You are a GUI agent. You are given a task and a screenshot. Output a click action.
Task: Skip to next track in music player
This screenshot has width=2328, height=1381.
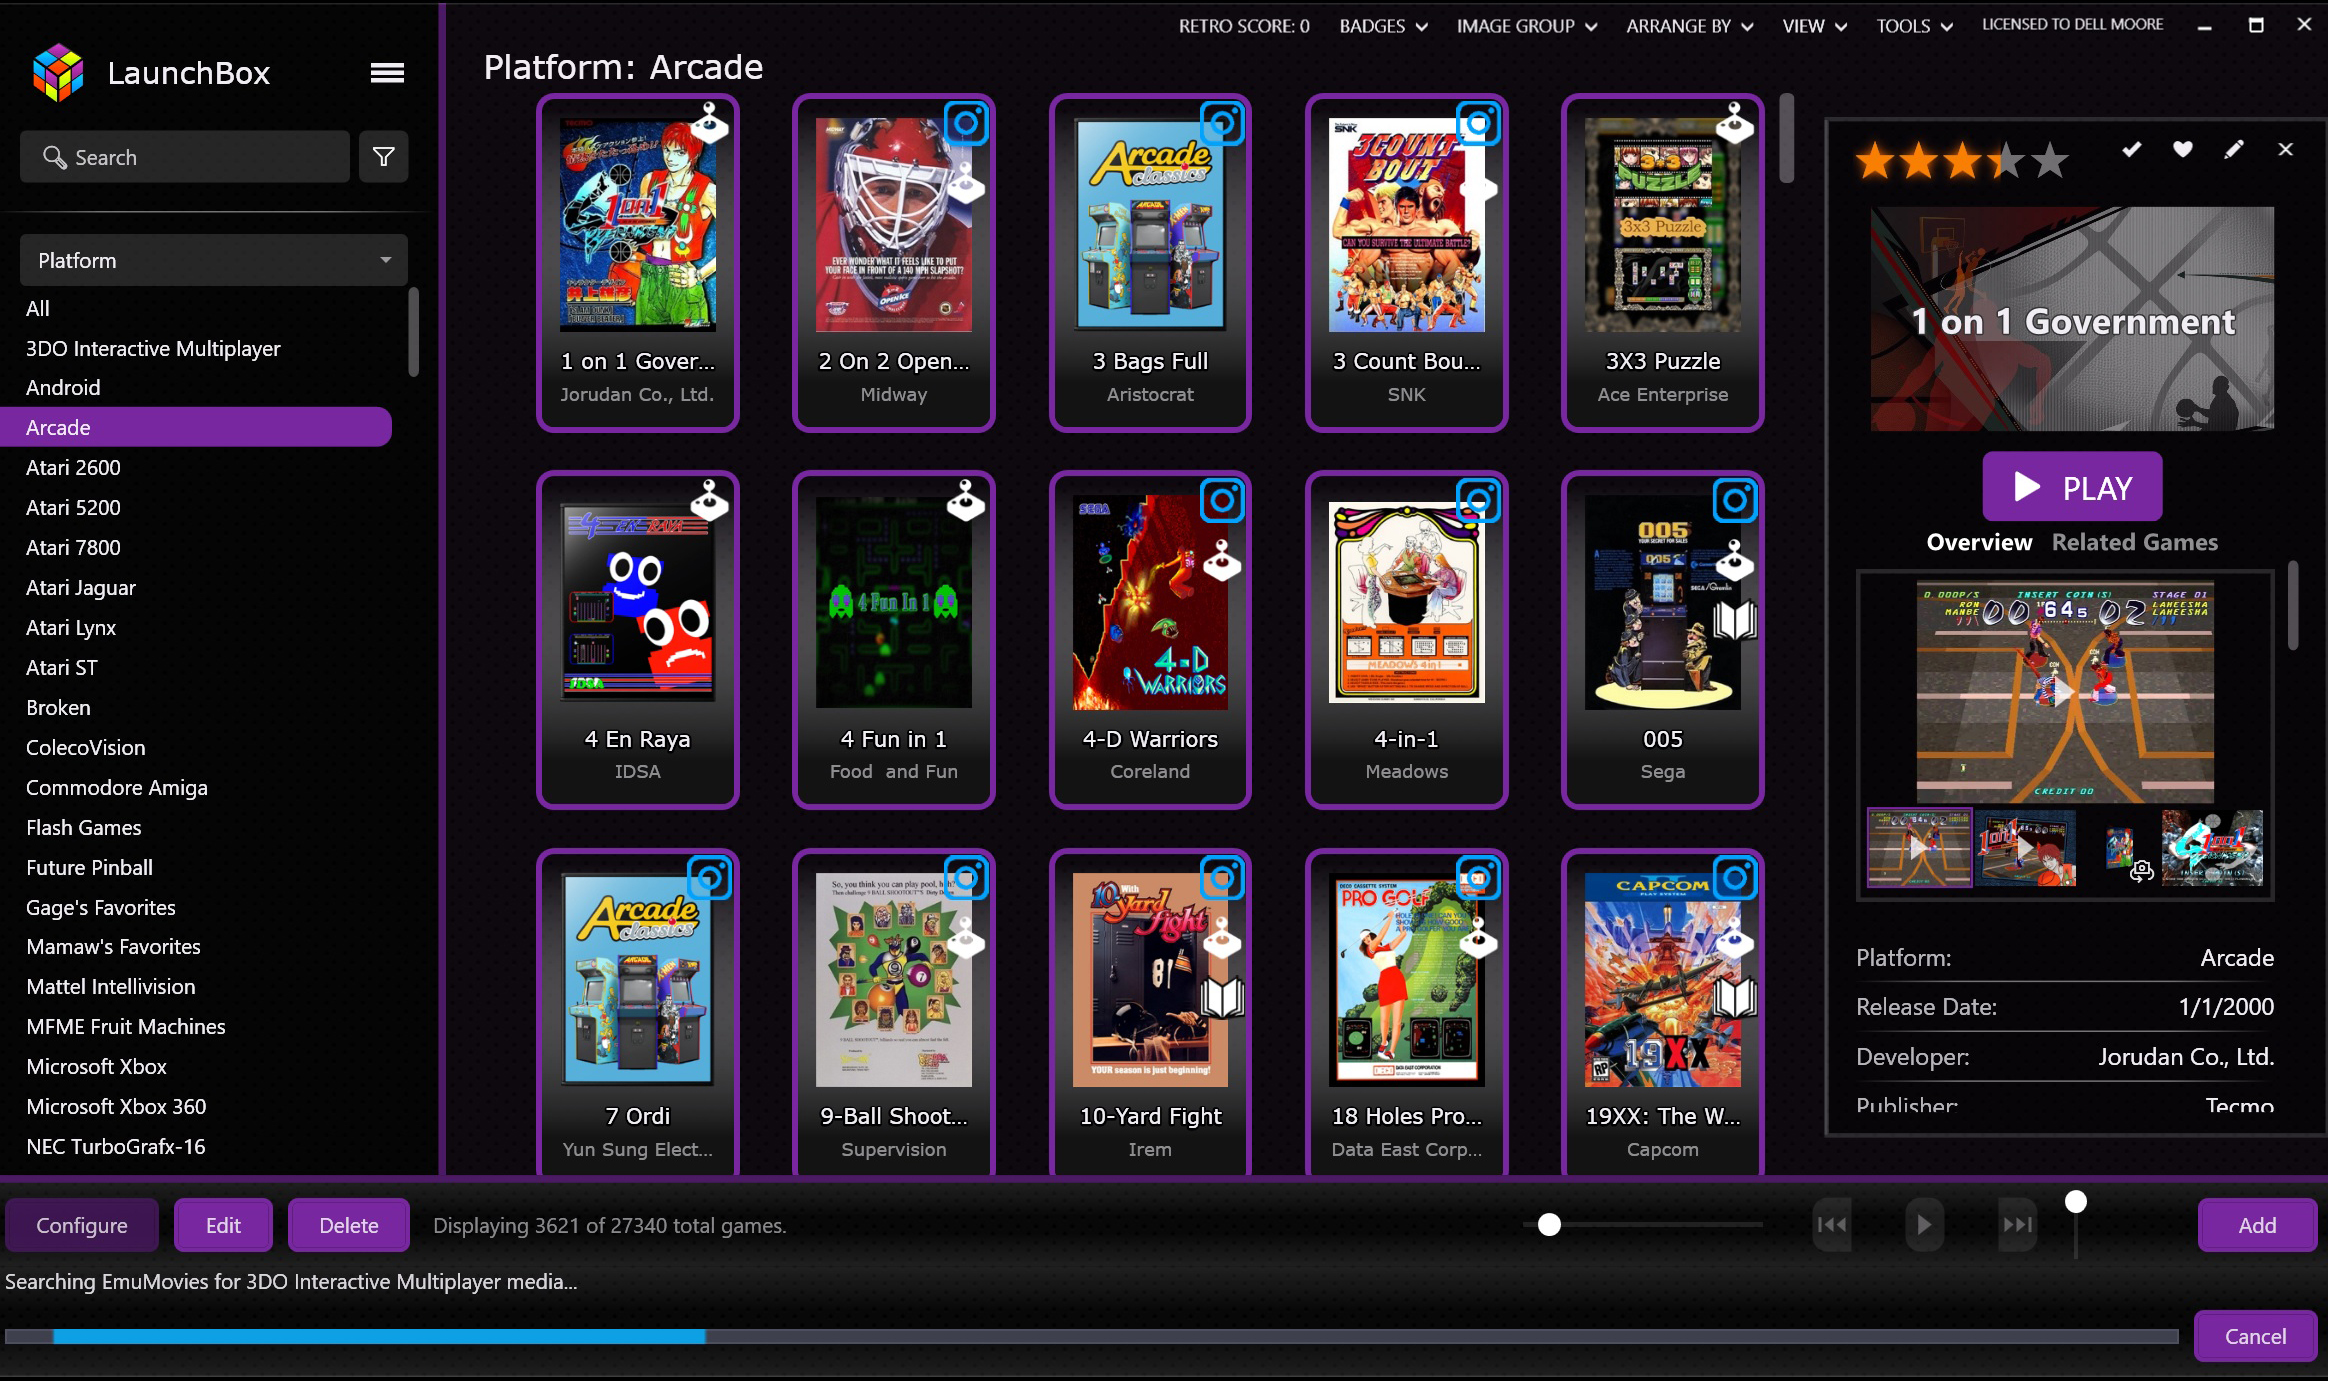[x=2017, y=1224]
